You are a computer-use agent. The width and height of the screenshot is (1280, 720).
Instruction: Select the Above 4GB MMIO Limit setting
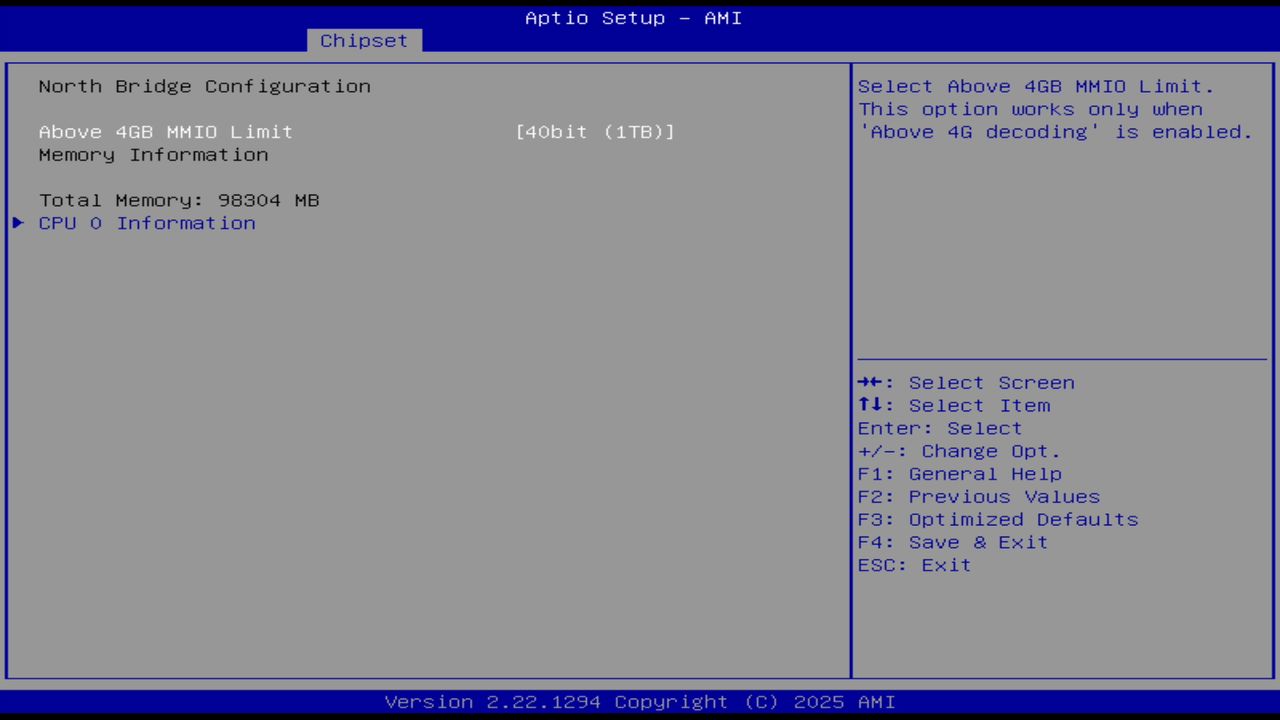click(x=165, y=131)
